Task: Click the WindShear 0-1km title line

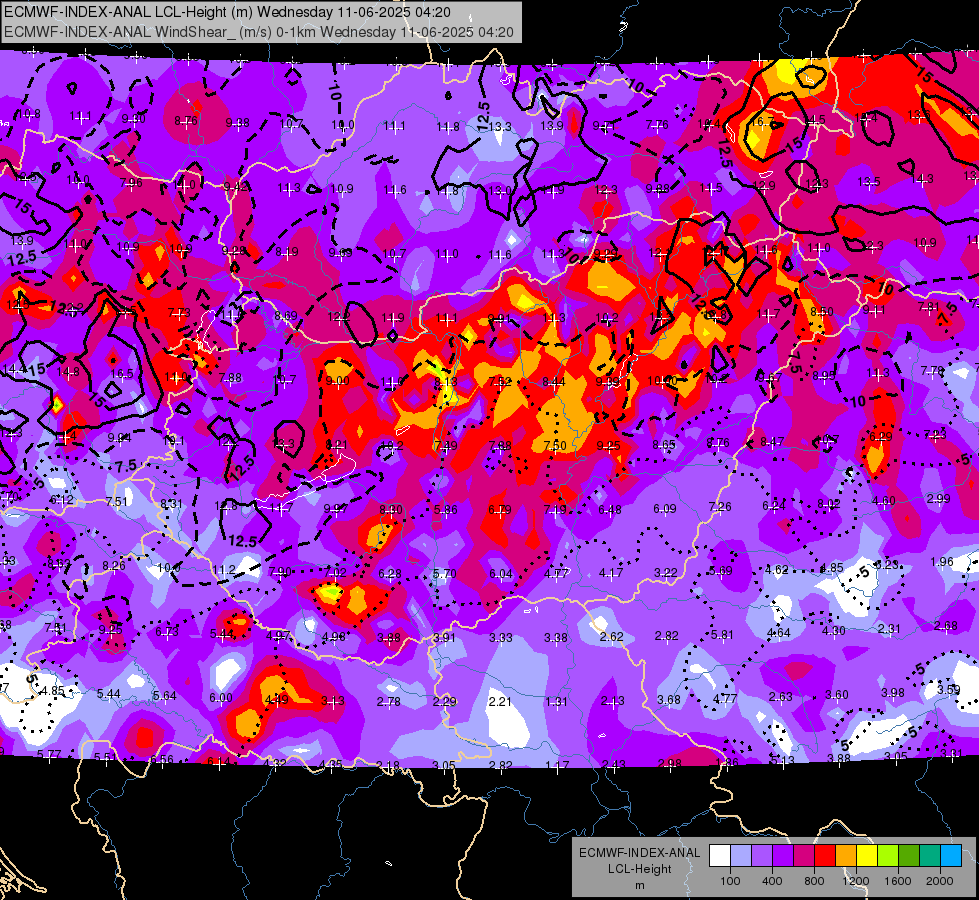Action: [x=258, y=32]
